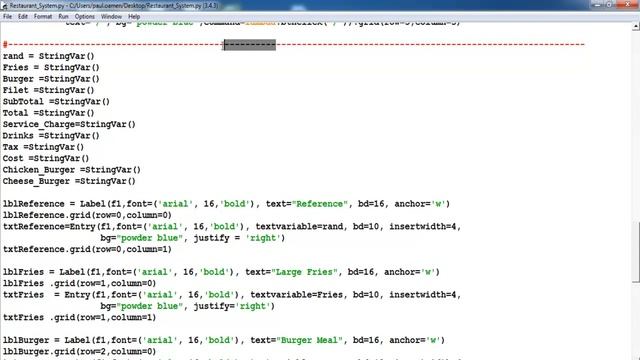
Task: Open the Help menu
Action: point(134,17)
